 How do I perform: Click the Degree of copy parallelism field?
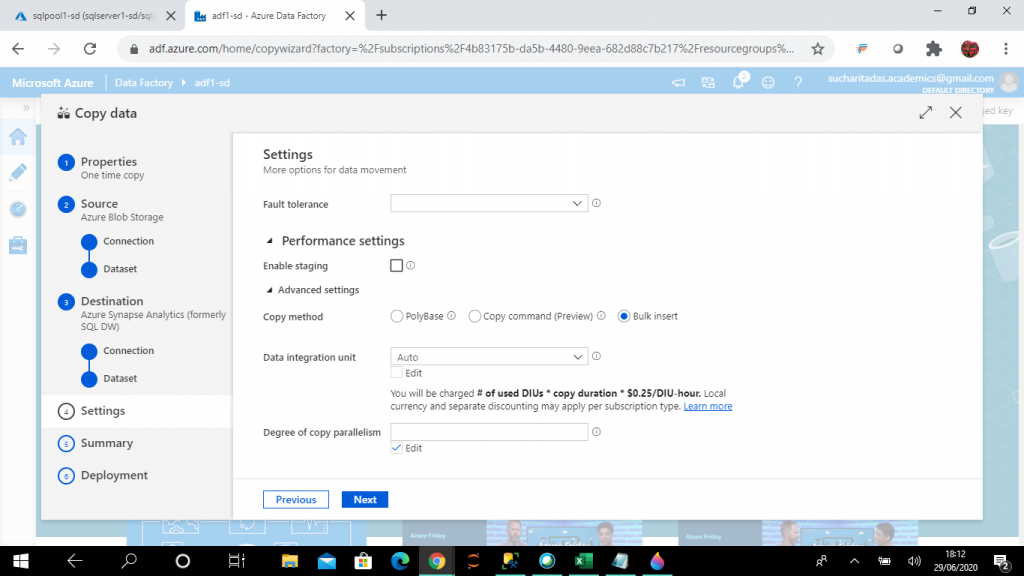tap(489, 432)
